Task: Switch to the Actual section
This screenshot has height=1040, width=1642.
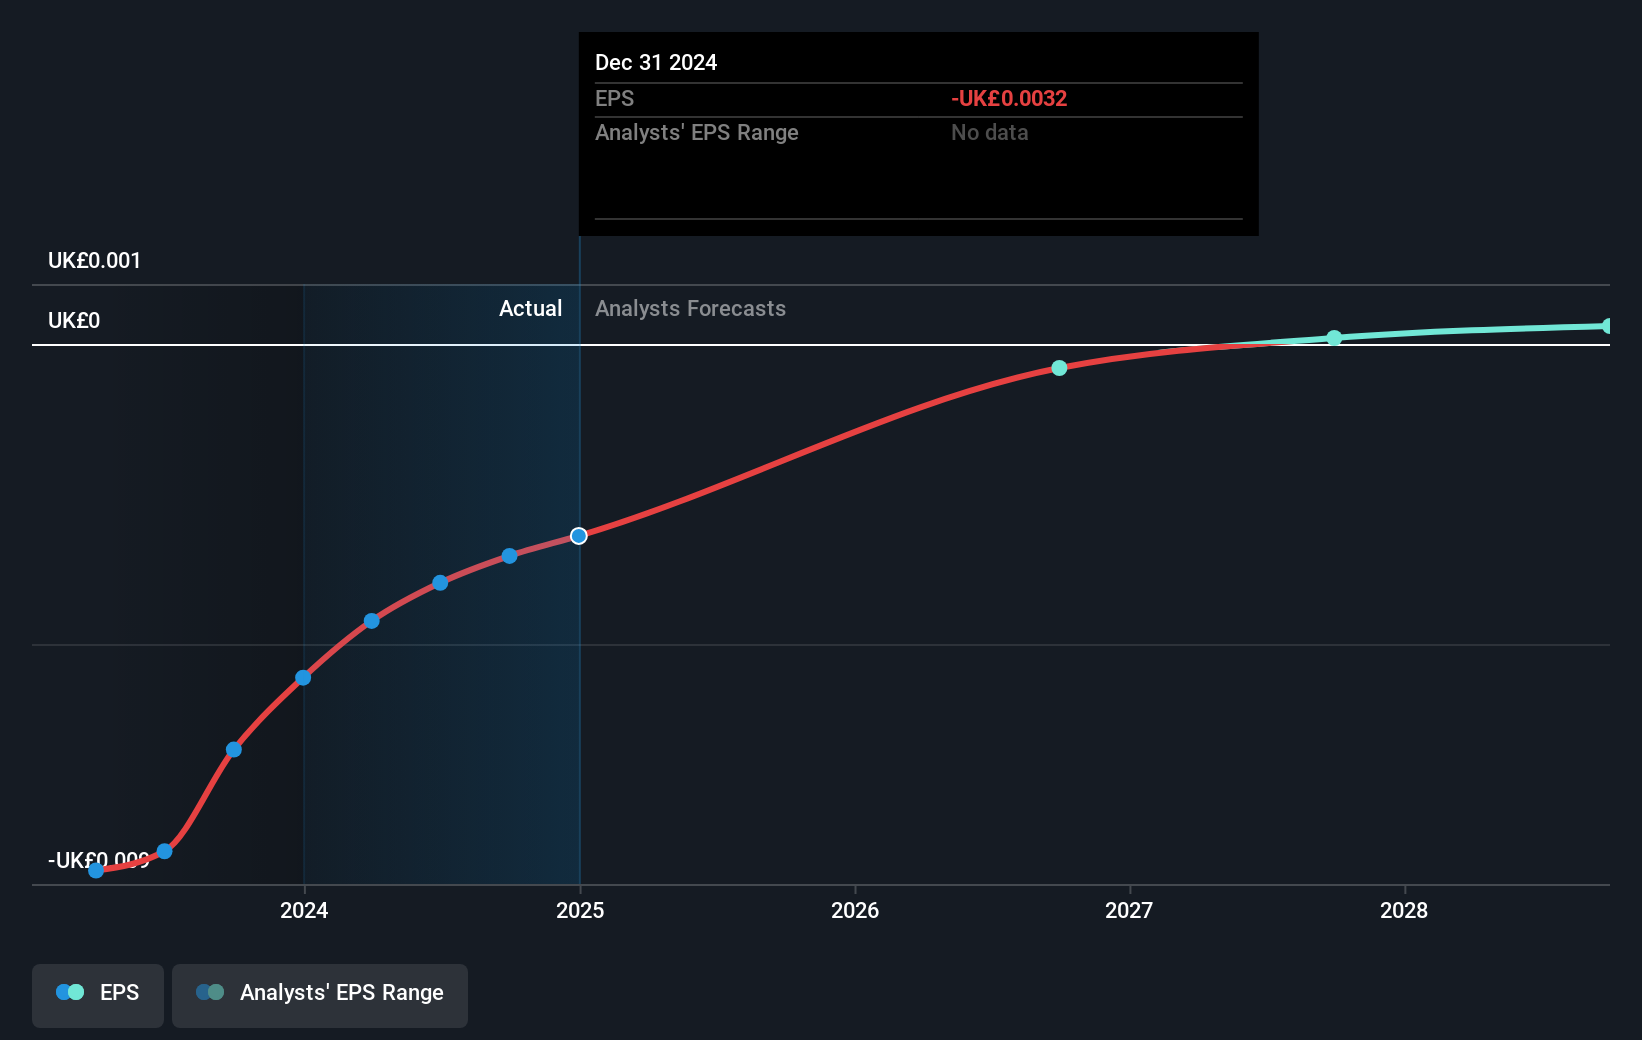Action: click(530, 309)
